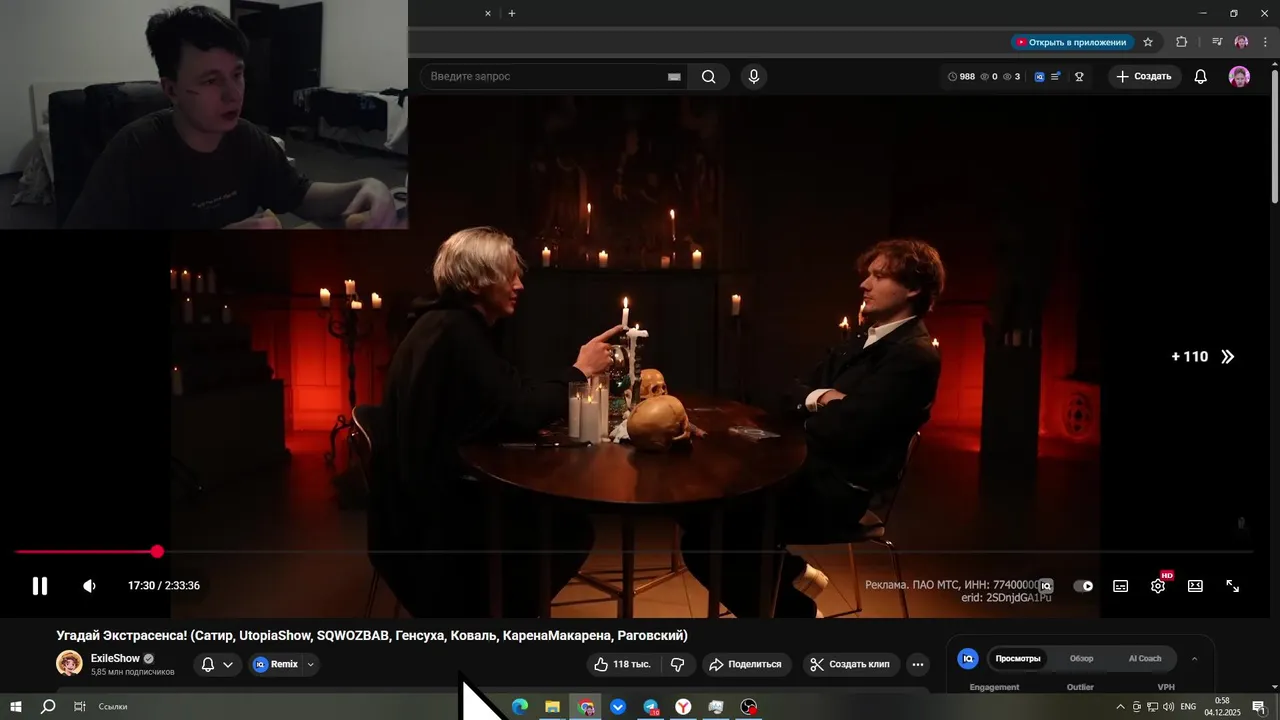Enter fullscreen mode in player
Image resolution: width=1280 pixels, height=720 pixels.
tap(1233, 586)
